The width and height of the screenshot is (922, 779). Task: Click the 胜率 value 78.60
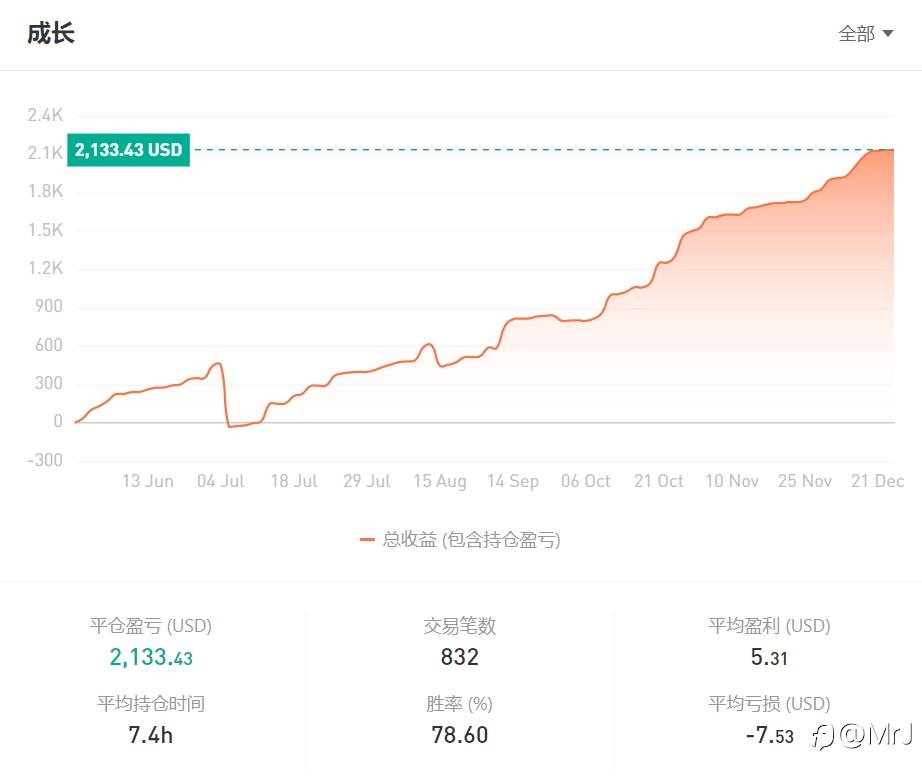tap(460, 735)
